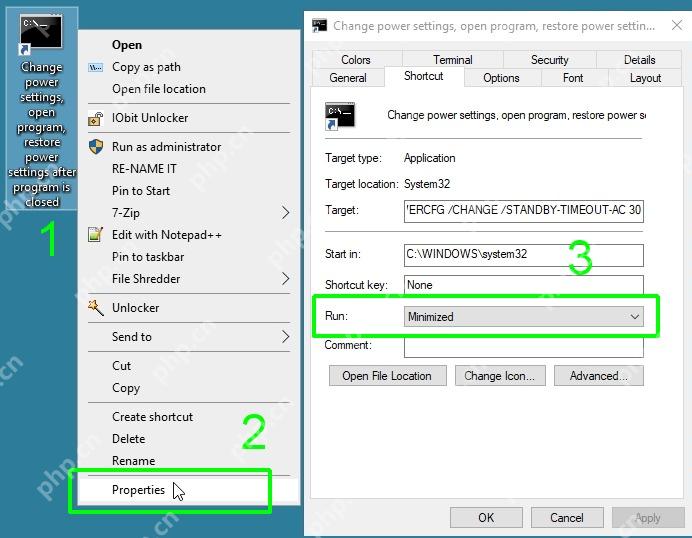The image size is (692, 538).
Task: Switch to the Security tab
Action: click(x=549, y=60)
